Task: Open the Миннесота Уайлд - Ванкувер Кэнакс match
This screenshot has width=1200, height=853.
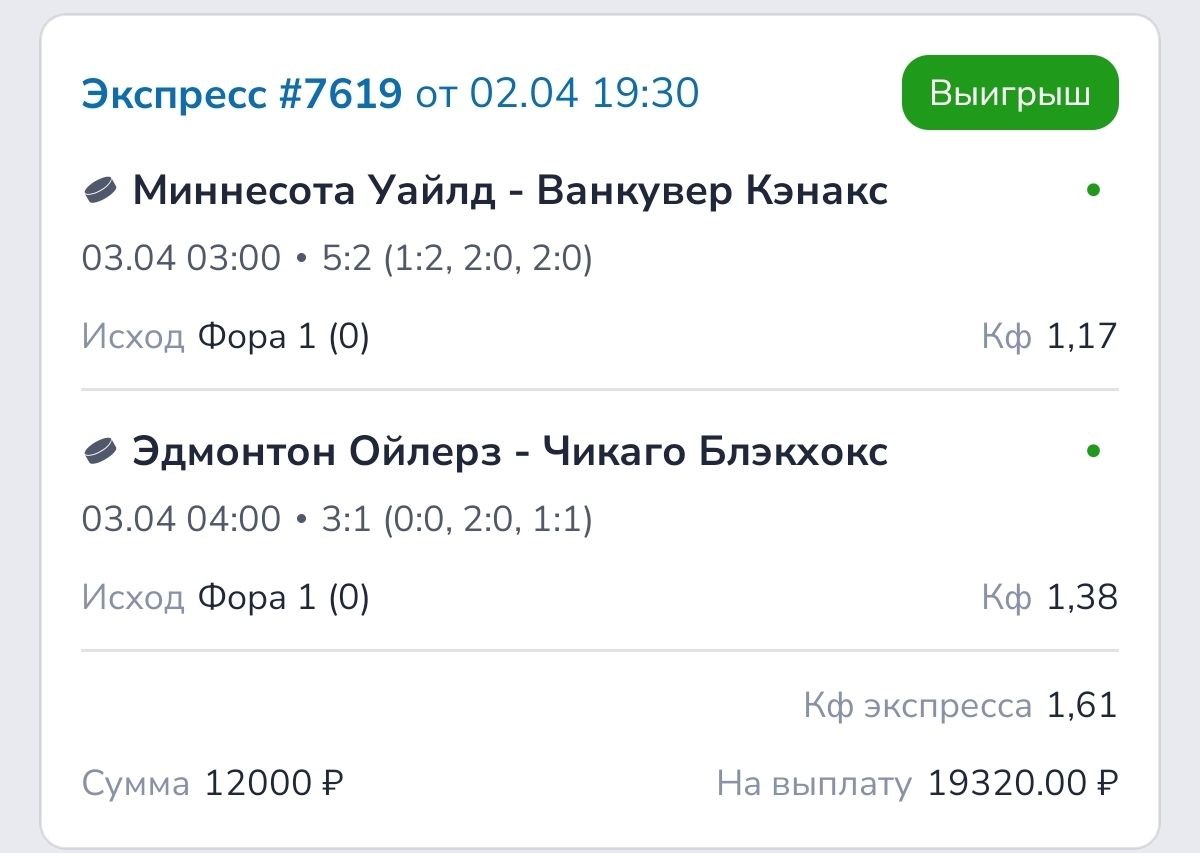Action: point(510,190)
